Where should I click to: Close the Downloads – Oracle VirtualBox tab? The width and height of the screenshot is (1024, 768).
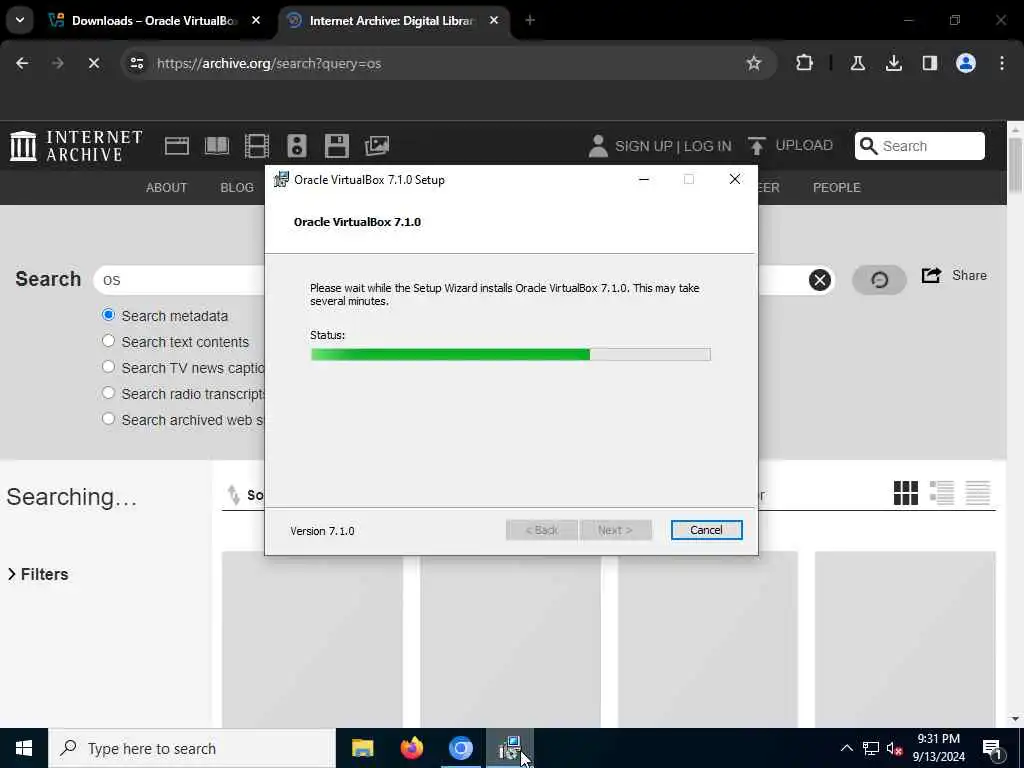256,21
